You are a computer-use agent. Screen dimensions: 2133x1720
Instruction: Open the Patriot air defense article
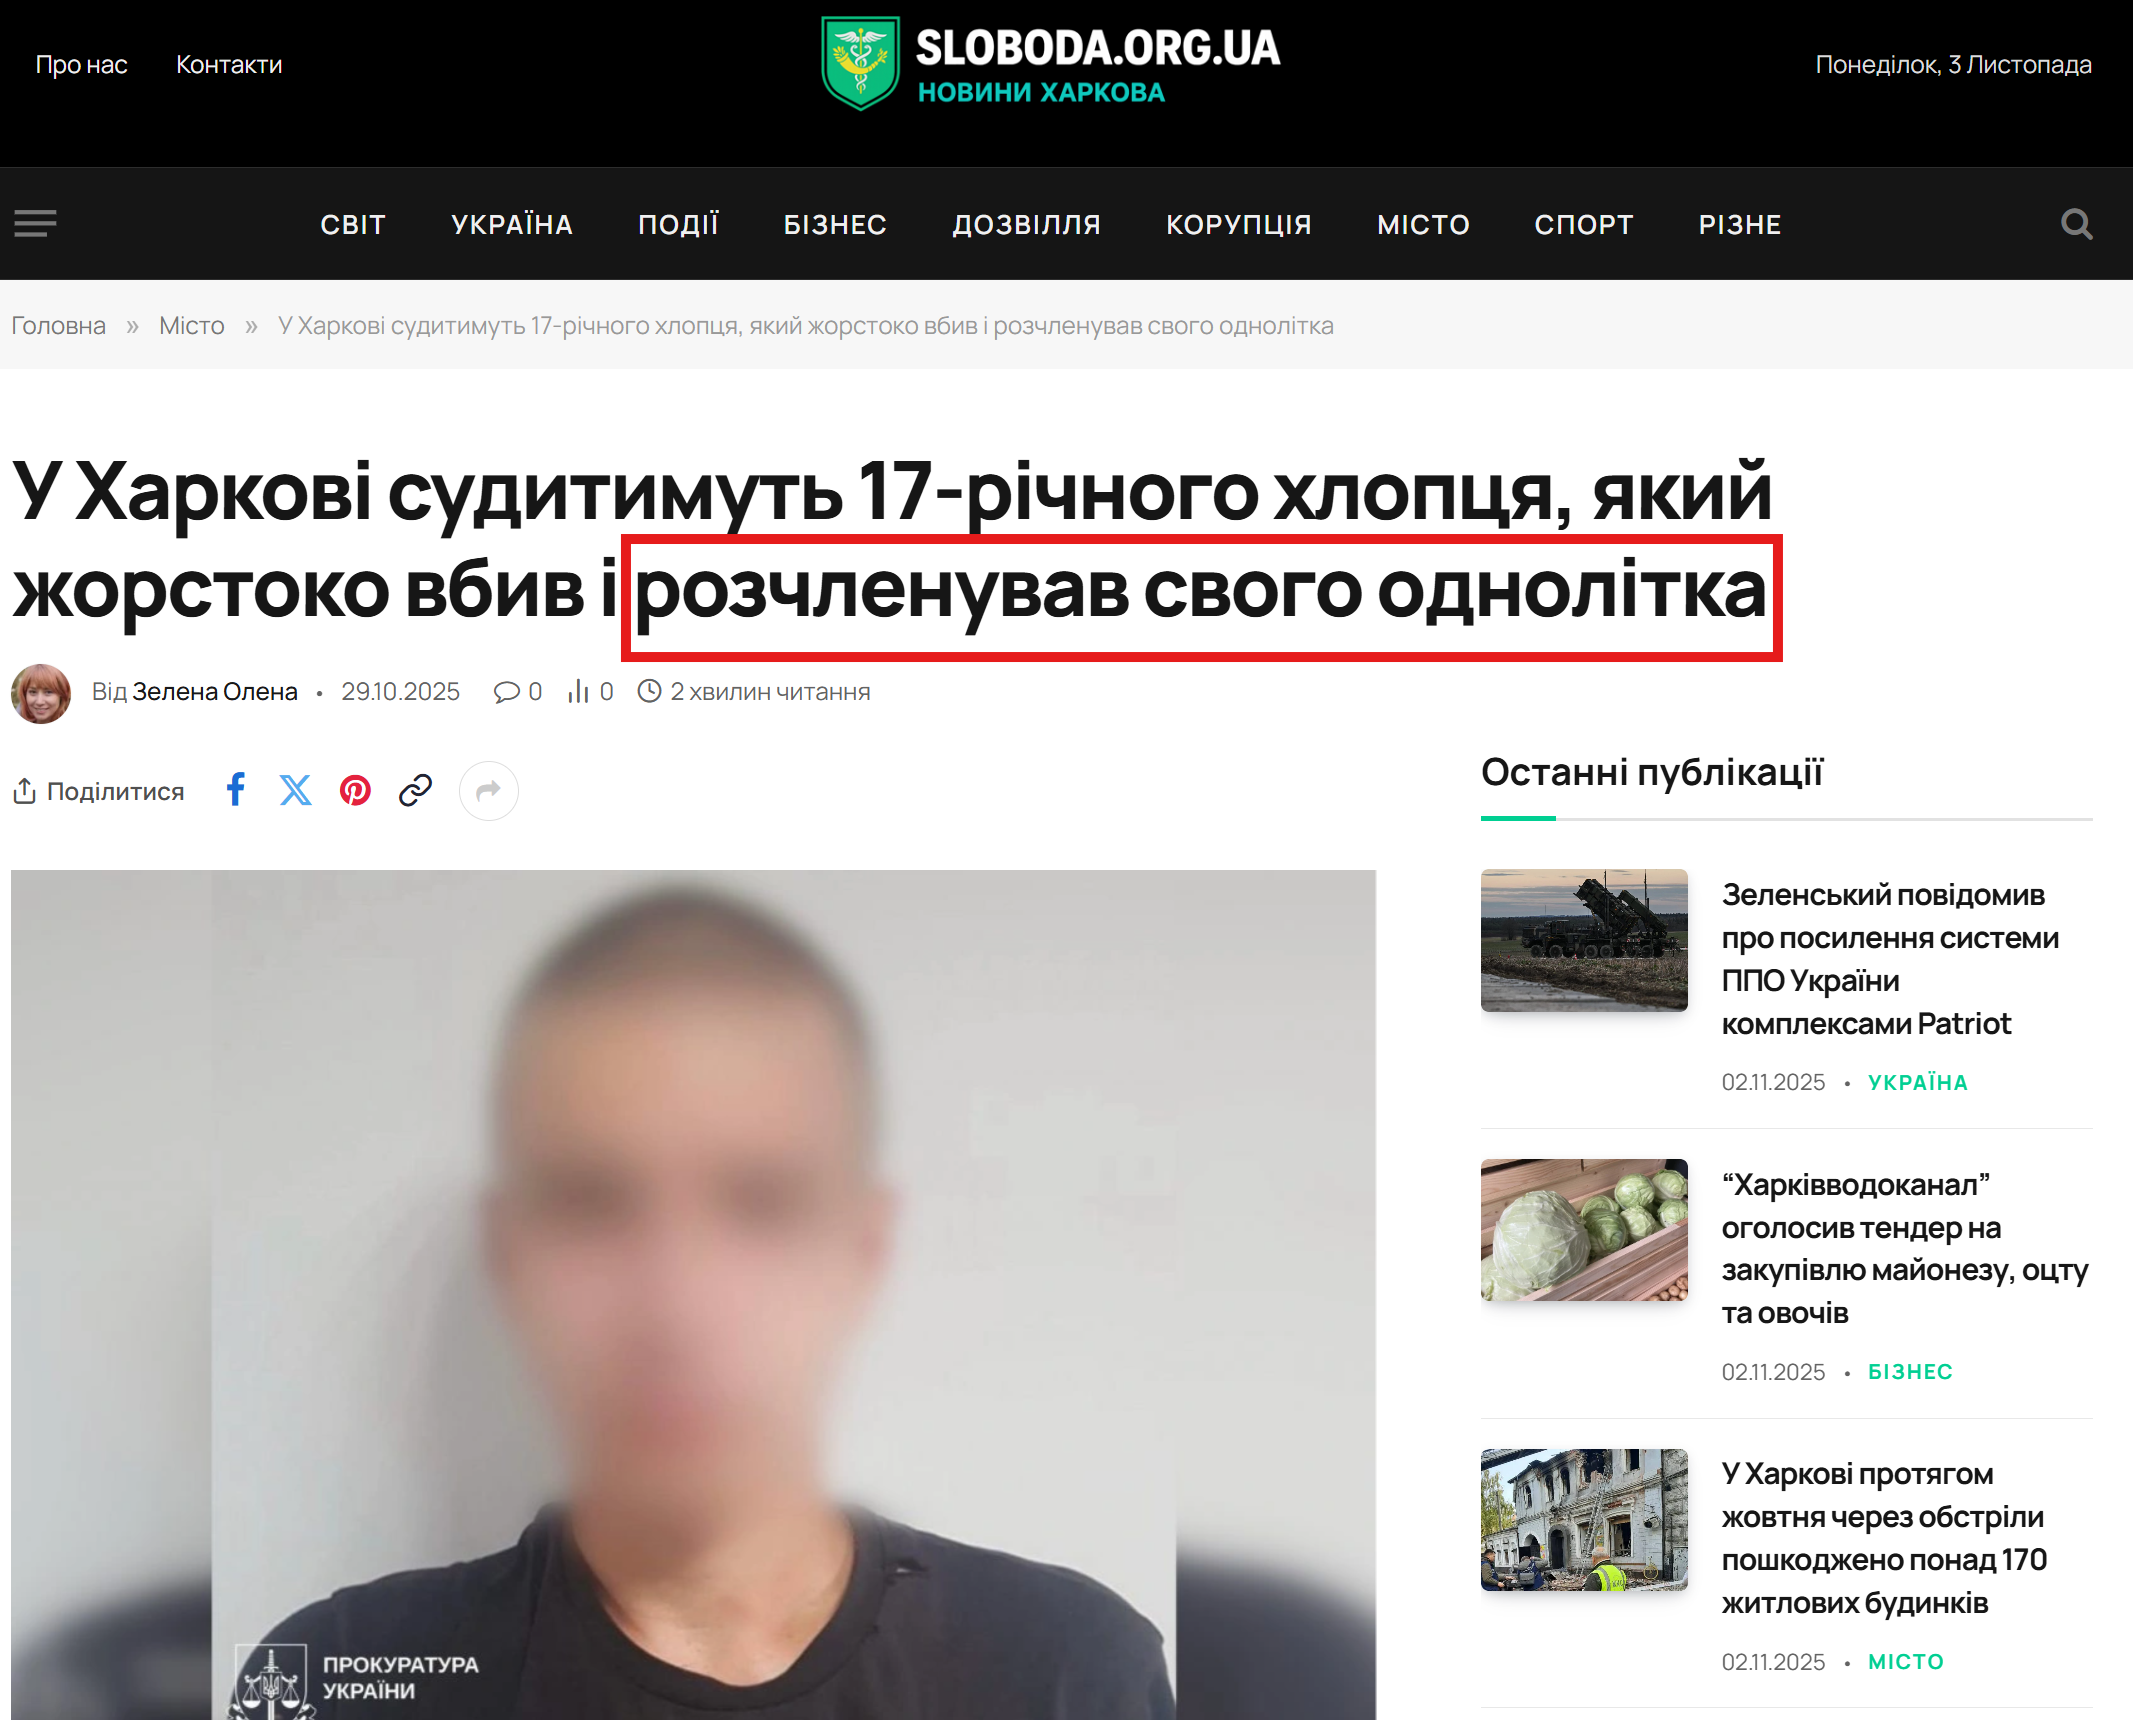tap(1889, 959)
